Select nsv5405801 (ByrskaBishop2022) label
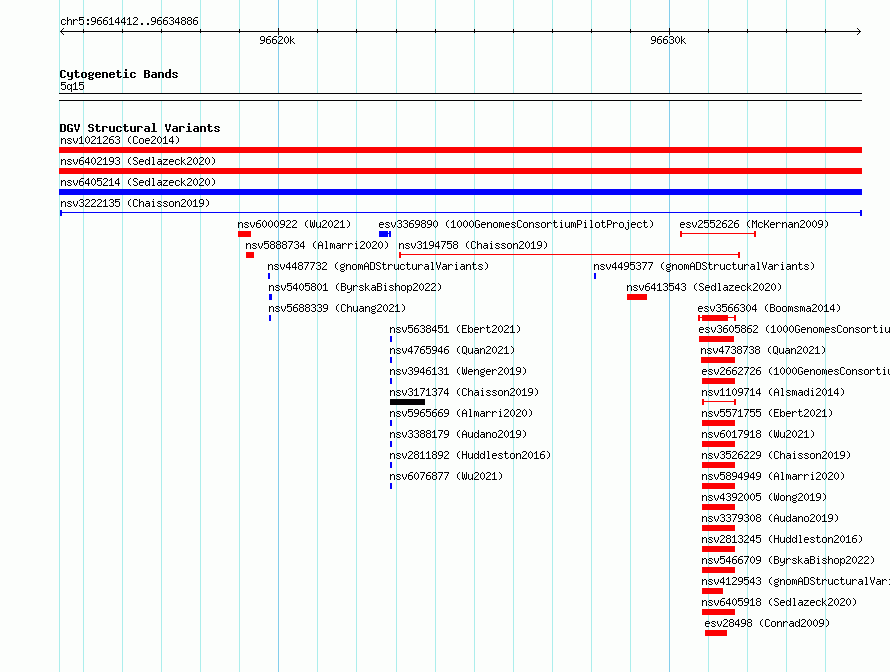890x672 pixels. click(x=355, y=287)
